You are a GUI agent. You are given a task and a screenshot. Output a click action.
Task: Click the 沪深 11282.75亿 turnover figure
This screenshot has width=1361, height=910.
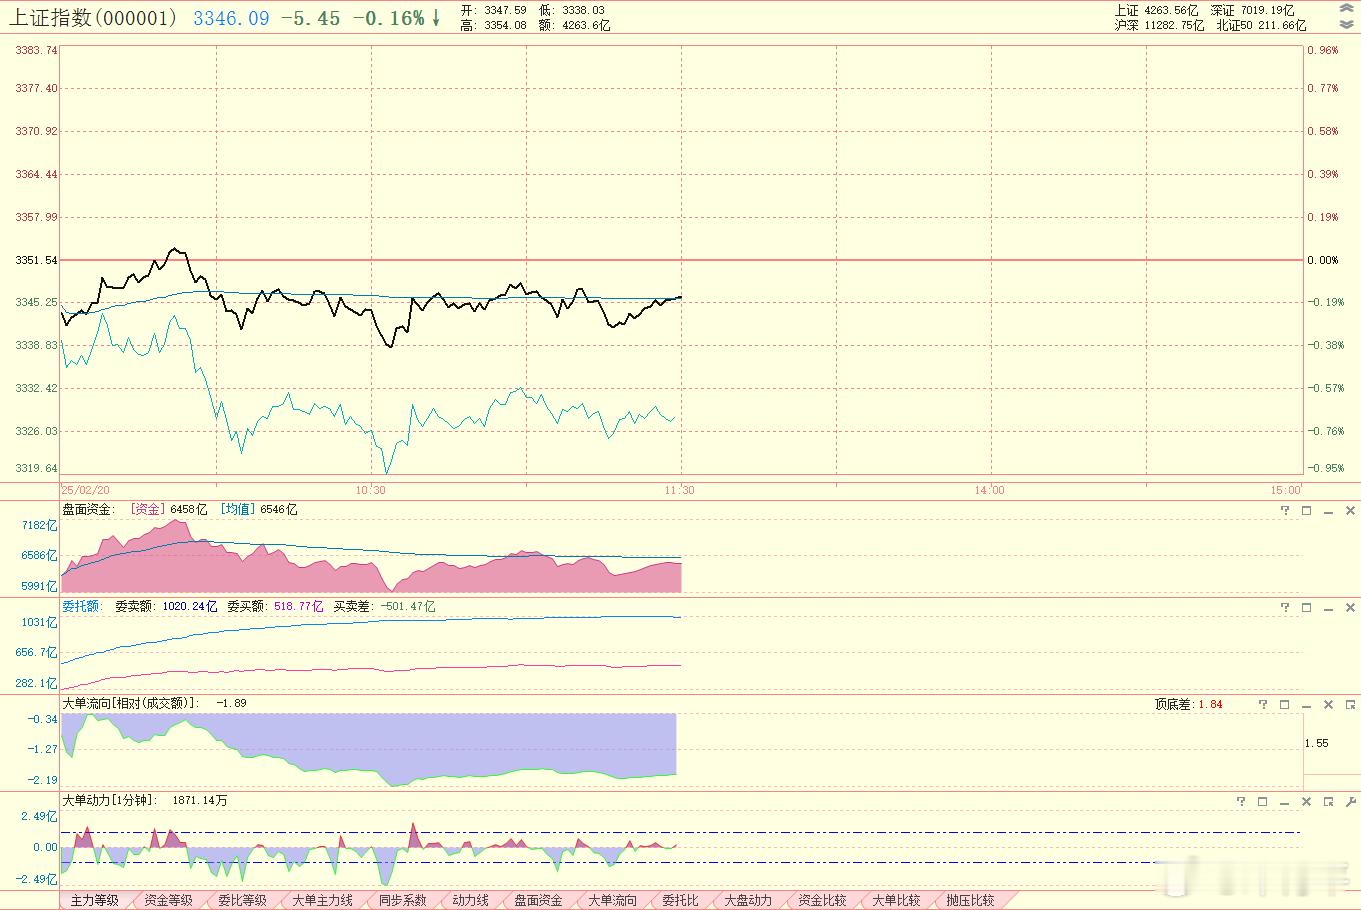point(1160,25)
